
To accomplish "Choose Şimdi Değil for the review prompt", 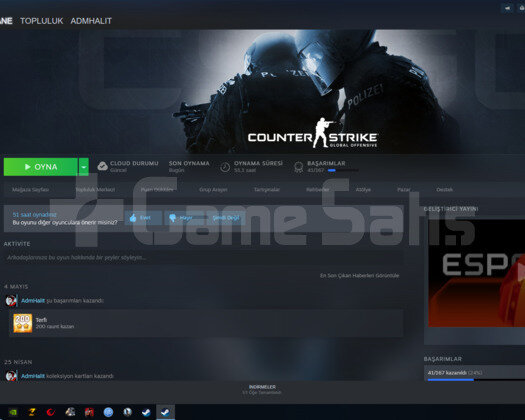I will [226, 218].
